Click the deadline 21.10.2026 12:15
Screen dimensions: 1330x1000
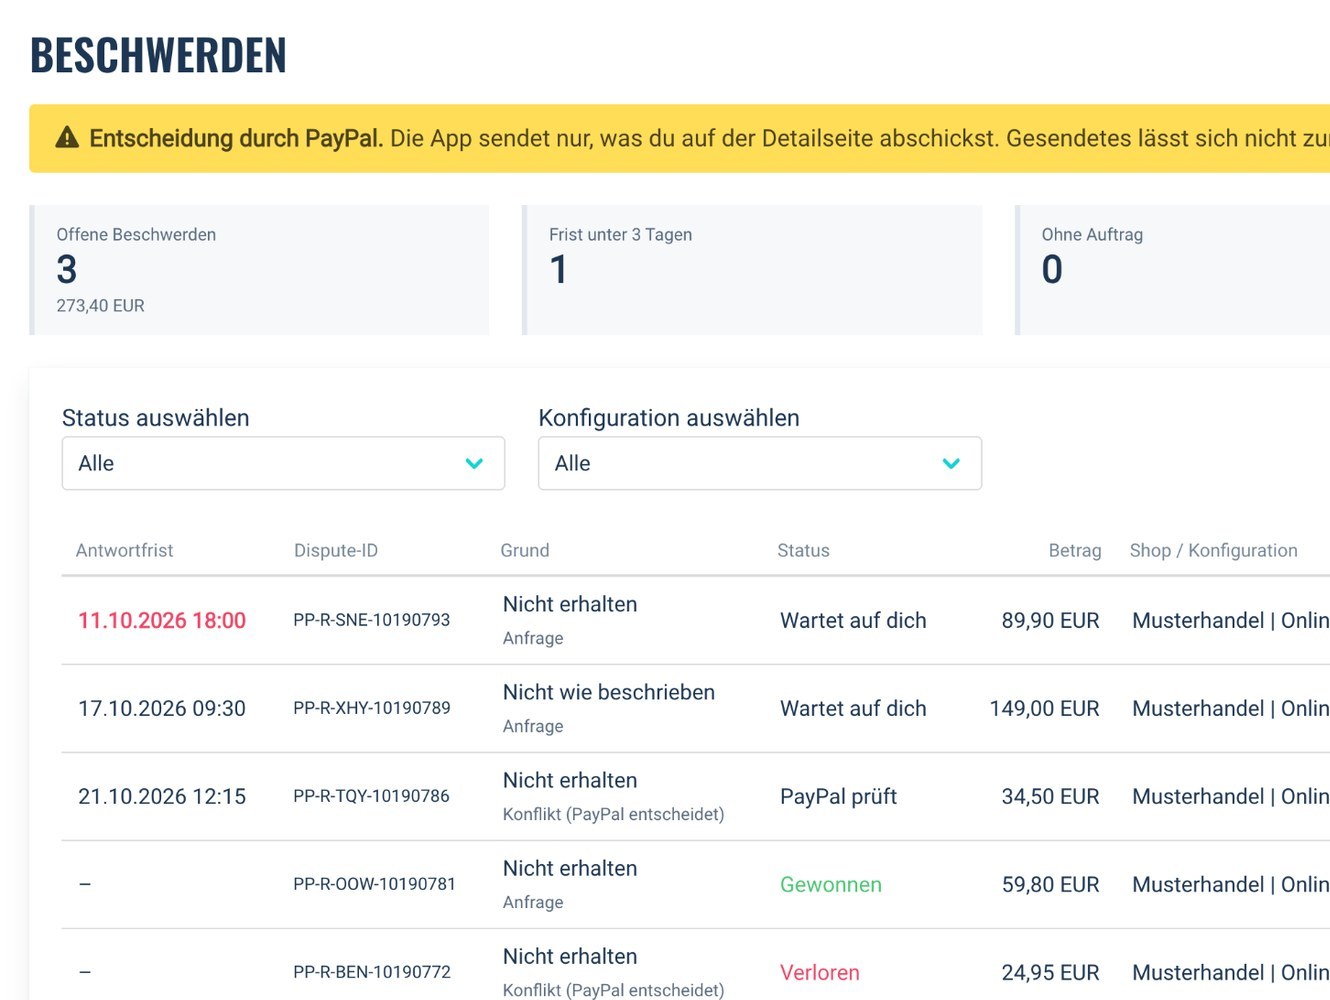(x=162, y=796)
